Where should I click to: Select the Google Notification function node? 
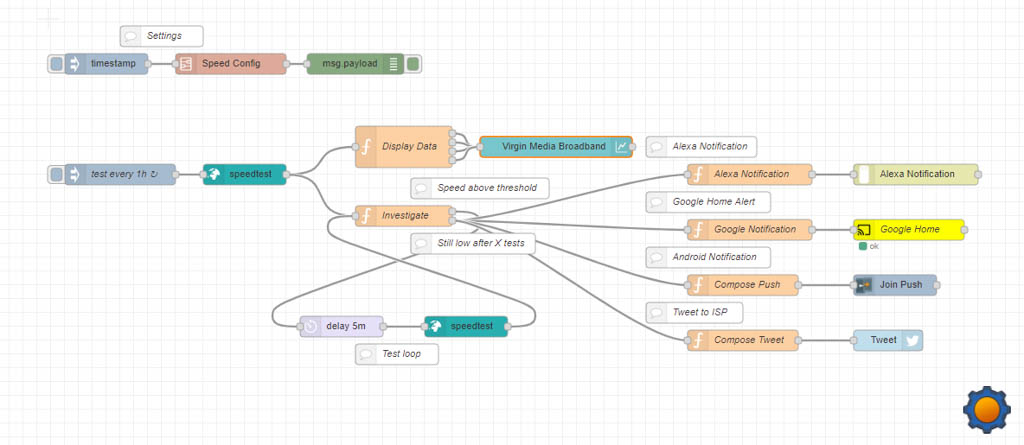tap(750, 229)
